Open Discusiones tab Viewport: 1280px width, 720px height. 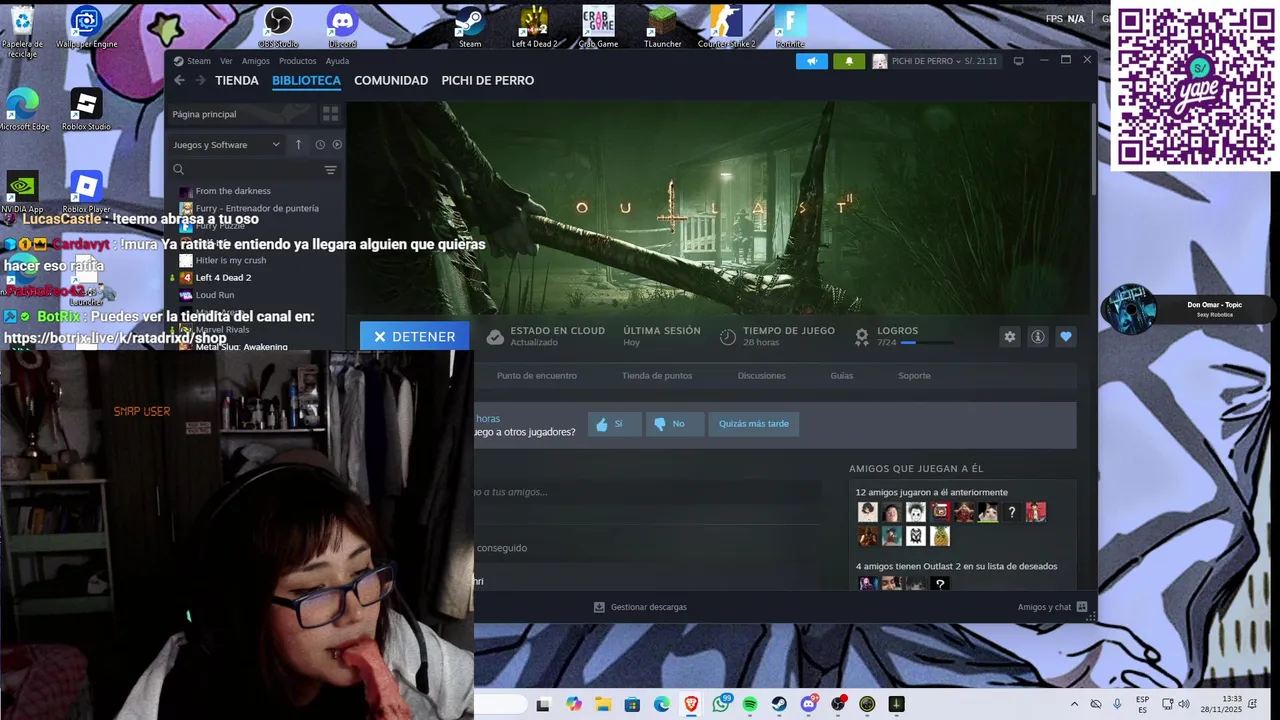point(761,376)
